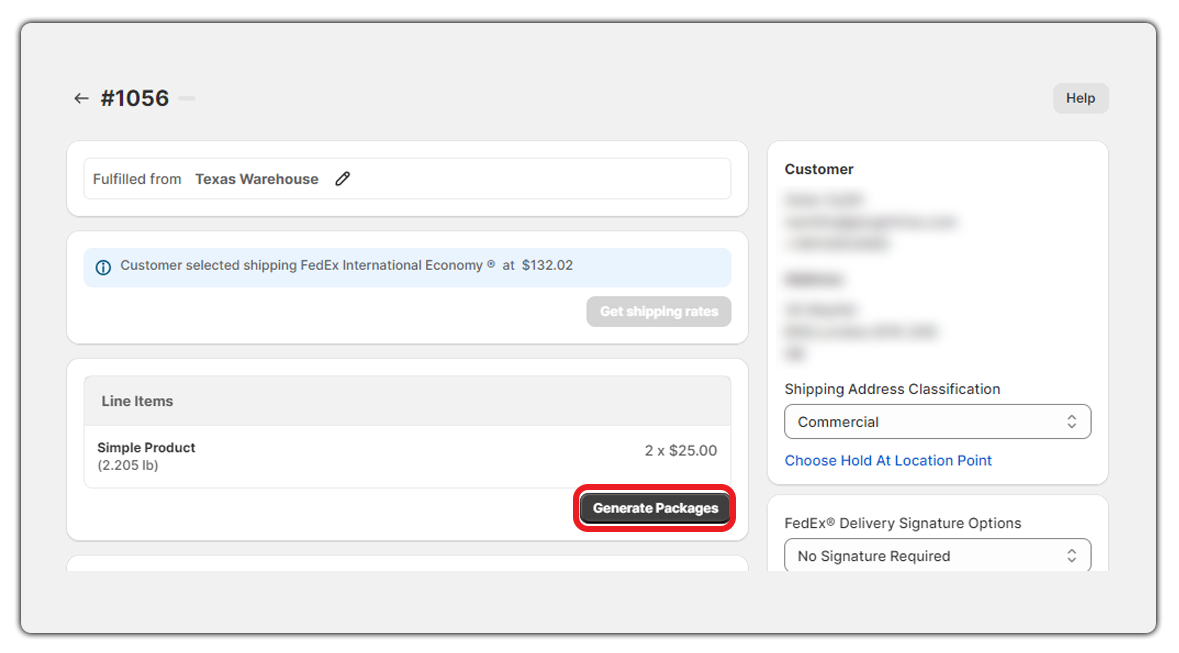1179x653 pixels.
Task: Open Shipping Address Classification dropdown
Action: click(x=937, y=422)
